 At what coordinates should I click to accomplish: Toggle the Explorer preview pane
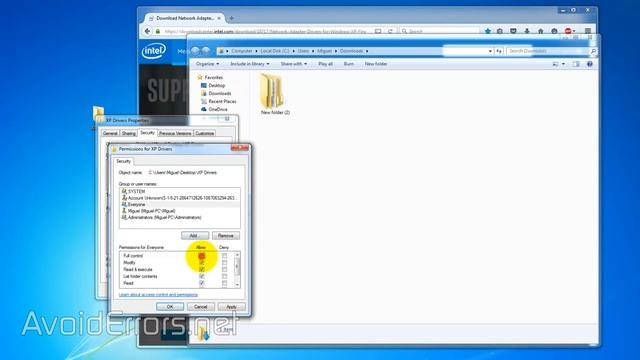(x=576, y=64)
